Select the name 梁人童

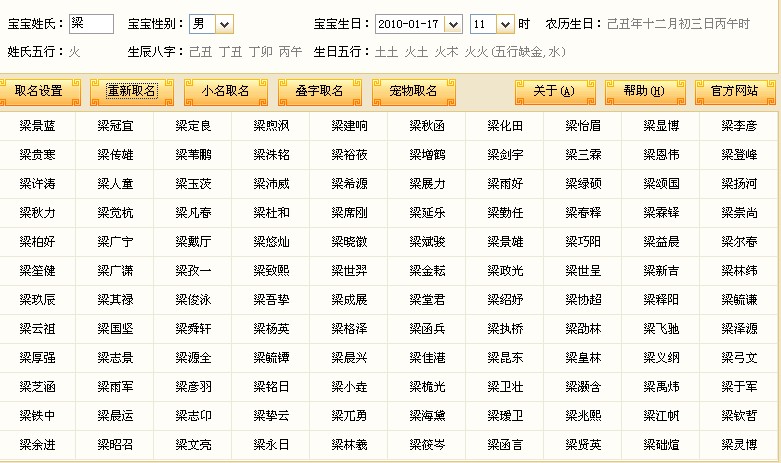(116, 184)
